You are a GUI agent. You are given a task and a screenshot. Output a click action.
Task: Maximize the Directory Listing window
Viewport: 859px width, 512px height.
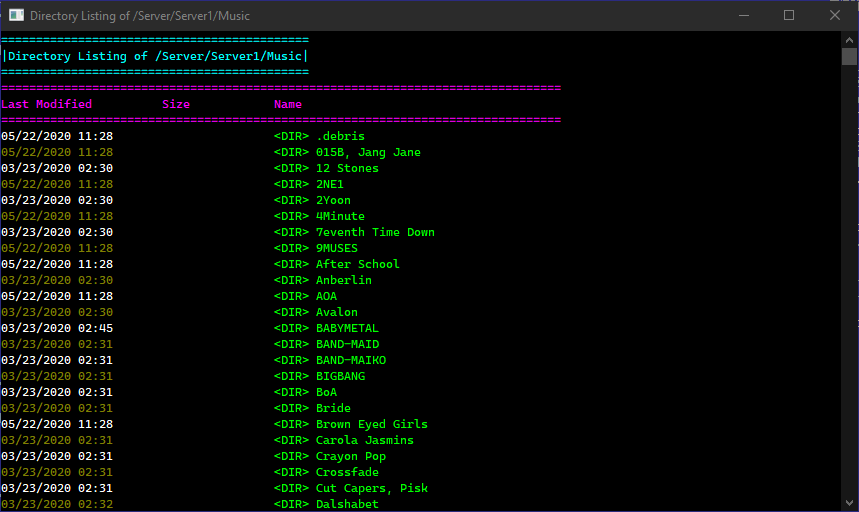tap(789, 15)
